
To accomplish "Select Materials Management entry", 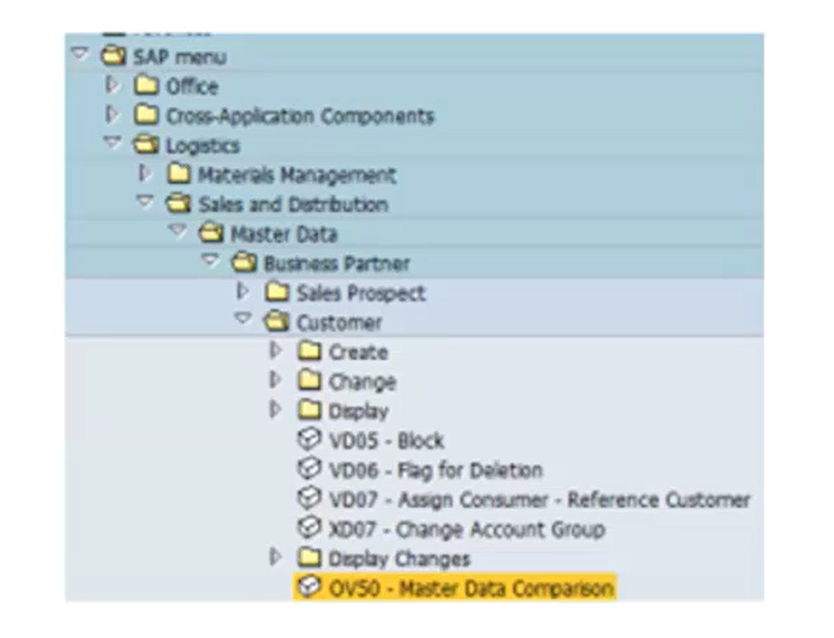I will pos(297,175).
